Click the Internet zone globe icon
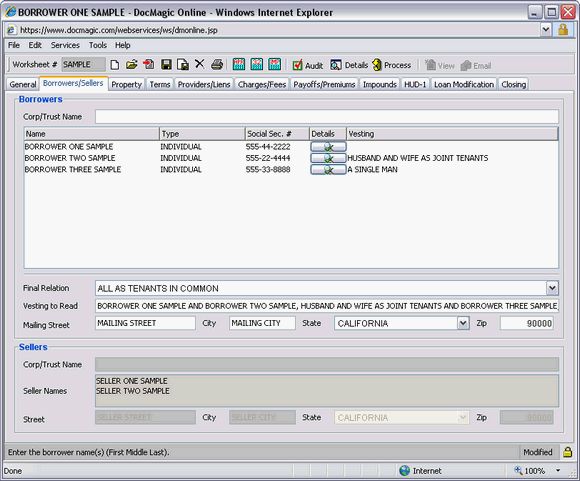 pyautogui.click(x=405, y=471)
